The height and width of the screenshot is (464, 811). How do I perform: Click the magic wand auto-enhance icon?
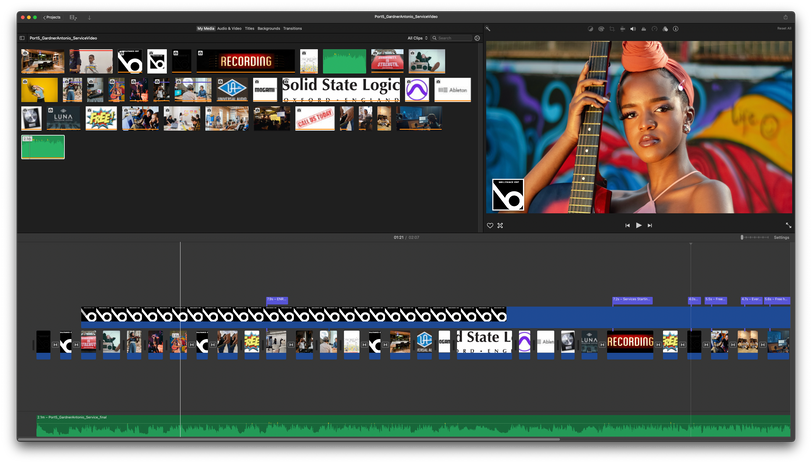pos(488,29)
